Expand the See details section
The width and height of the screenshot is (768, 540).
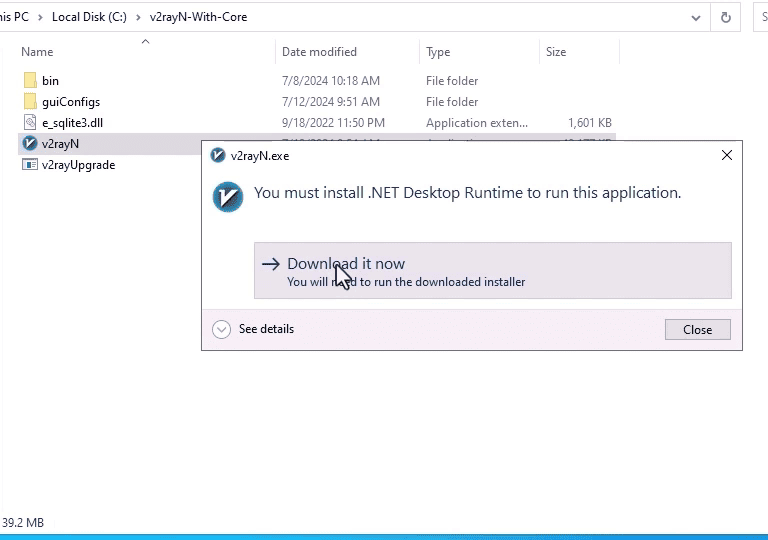point(221,329)
